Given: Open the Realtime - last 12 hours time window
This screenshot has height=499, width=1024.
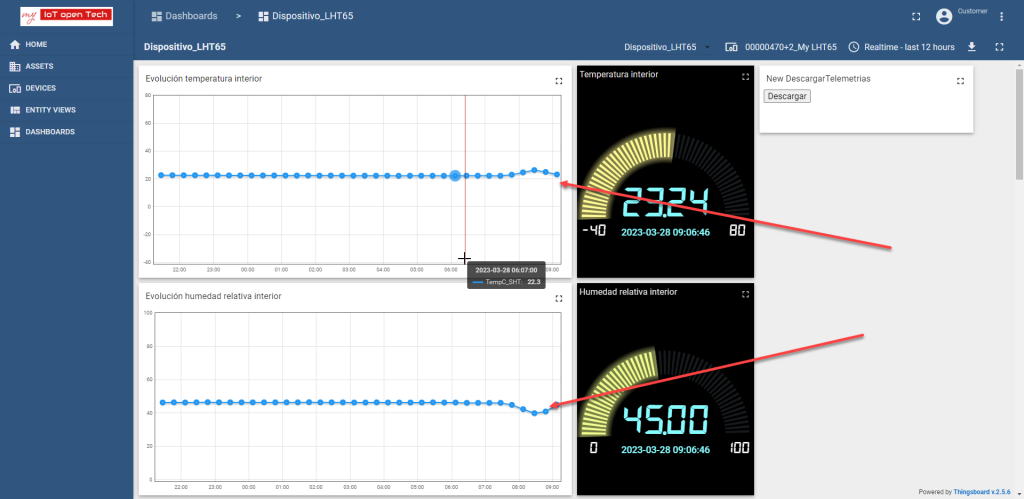Looking at the screenshot, I should pyautogui.click(x=901, y=47).
